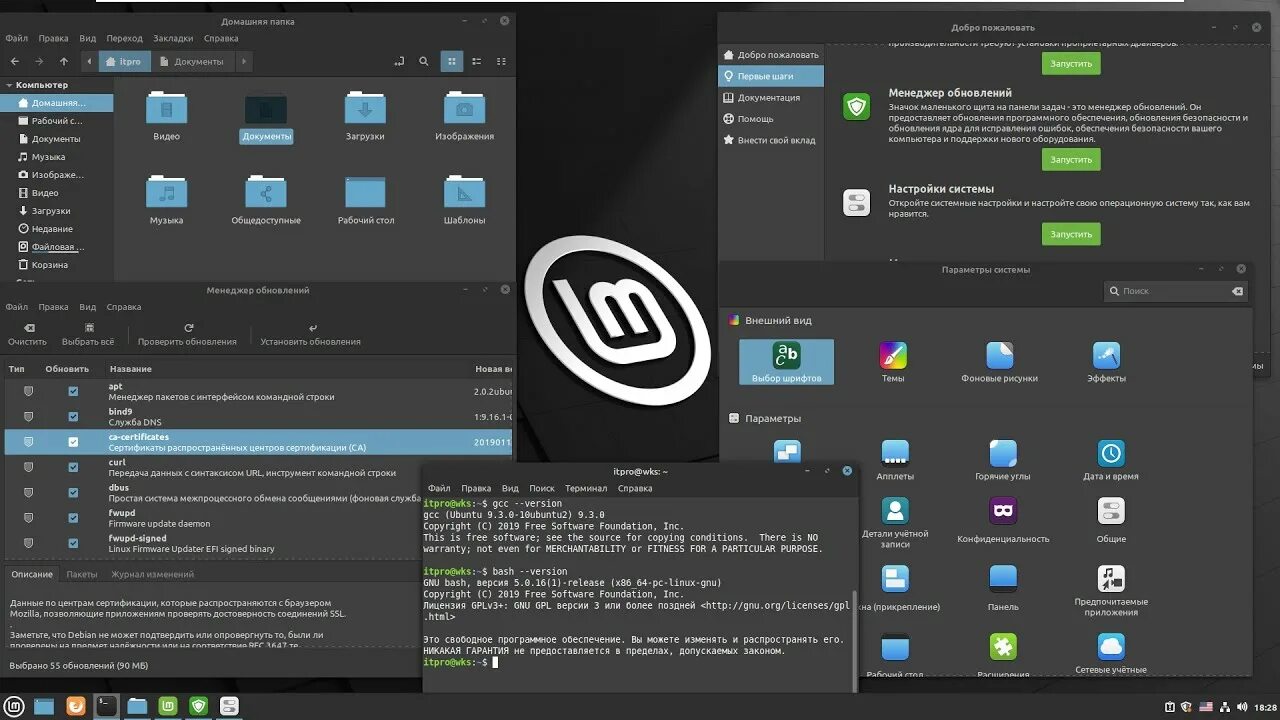Uncheck the fwupd-signed update checkbox
The image size is (1280, 720).
click(73, 544)
